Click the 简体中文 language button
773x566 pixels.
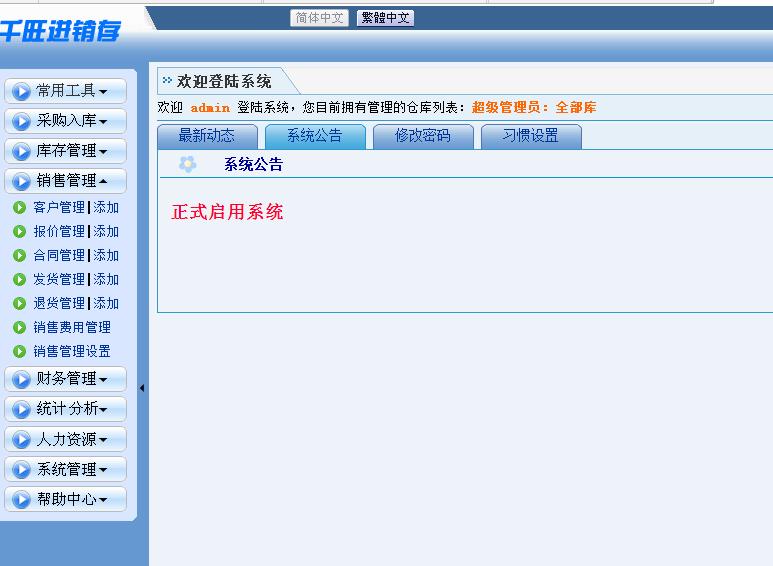(319, 18)
